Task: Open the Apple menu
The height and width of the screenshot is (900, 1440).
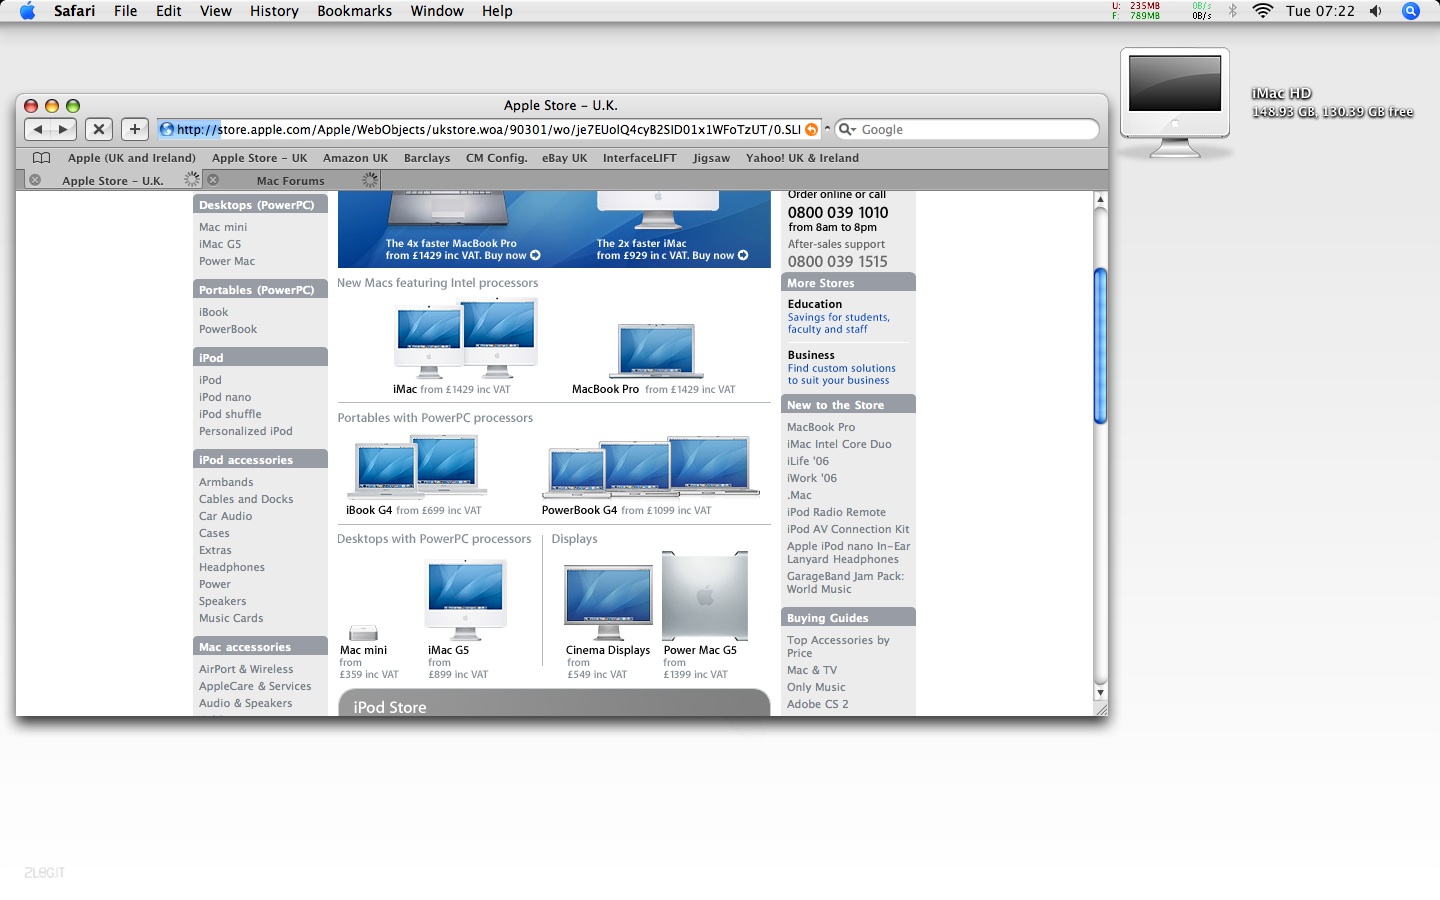Action: (28, 11)
